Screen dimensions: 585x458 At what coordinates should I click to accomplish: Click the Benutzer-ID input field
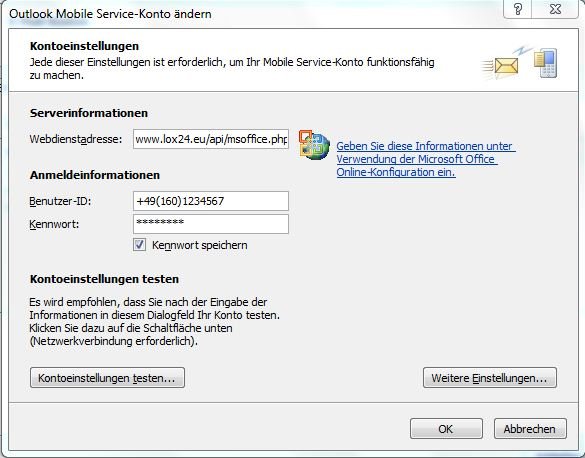tap(211, 201)
